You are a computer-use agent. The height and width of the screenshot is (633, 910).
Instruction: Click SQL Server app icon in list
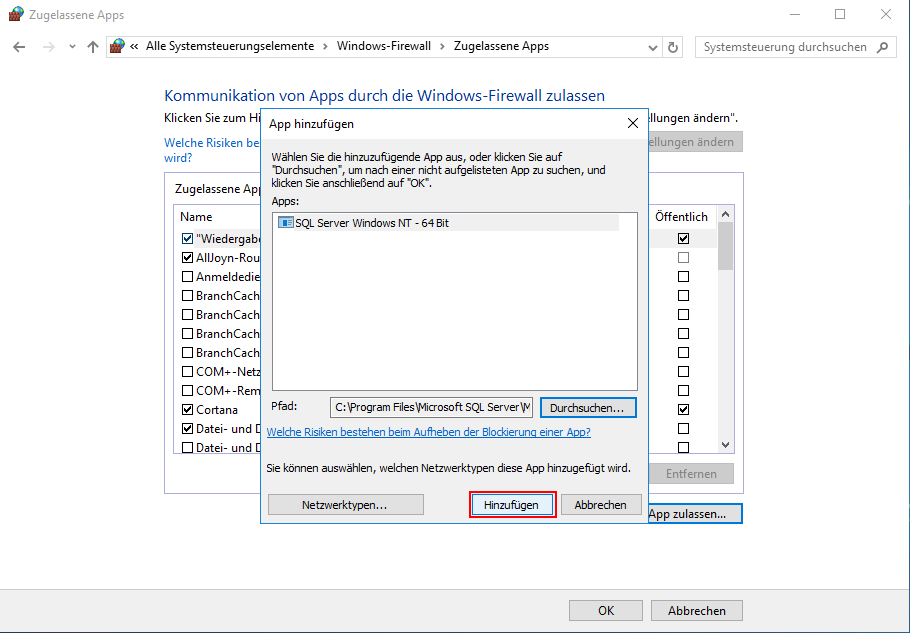[286, 223]
